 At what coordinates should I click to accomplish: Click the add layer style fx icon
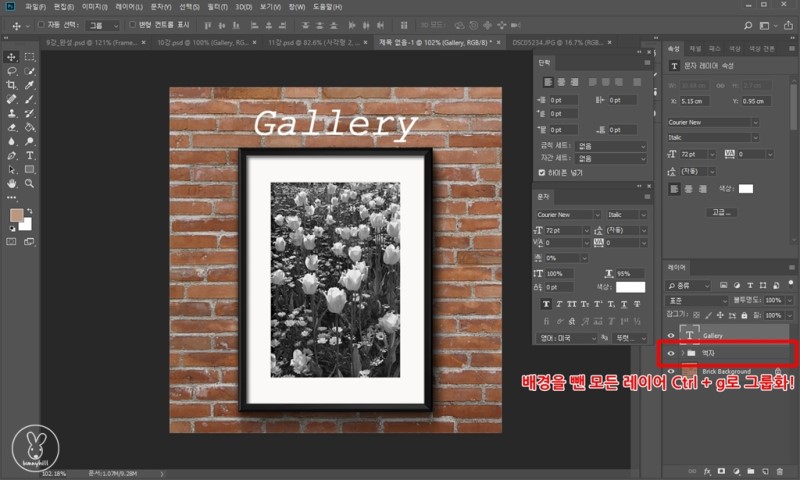(x=707, y=470)
